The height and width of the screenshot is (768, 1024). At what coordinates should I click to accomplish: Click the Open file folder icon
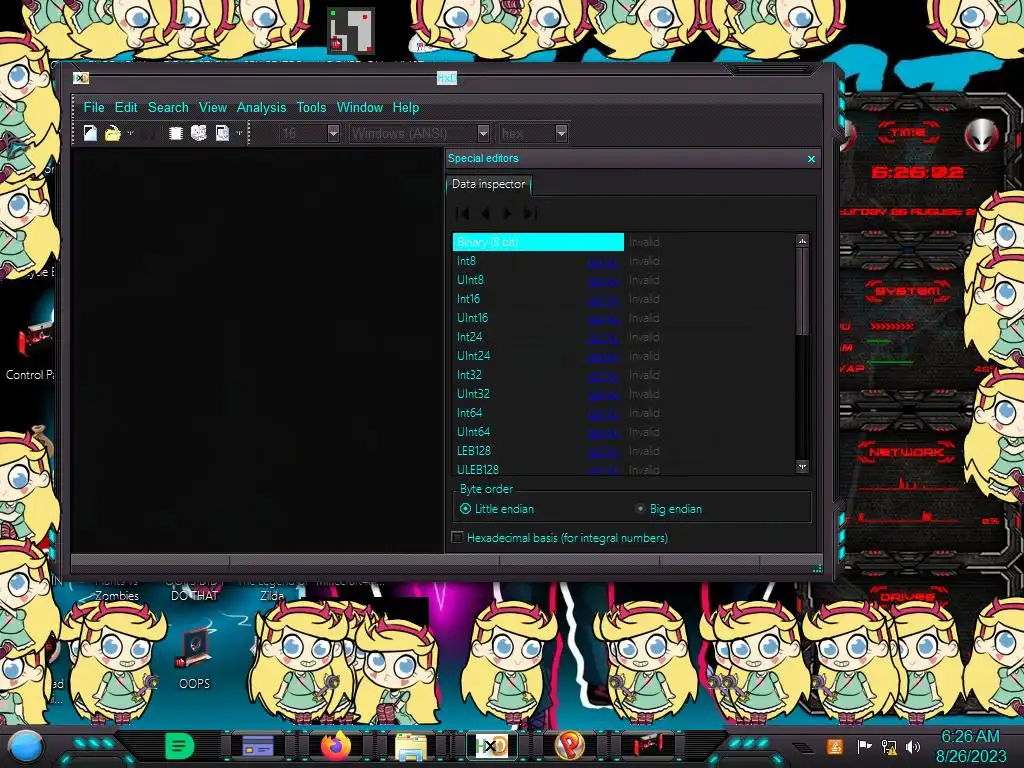click(x=112, y=133)
